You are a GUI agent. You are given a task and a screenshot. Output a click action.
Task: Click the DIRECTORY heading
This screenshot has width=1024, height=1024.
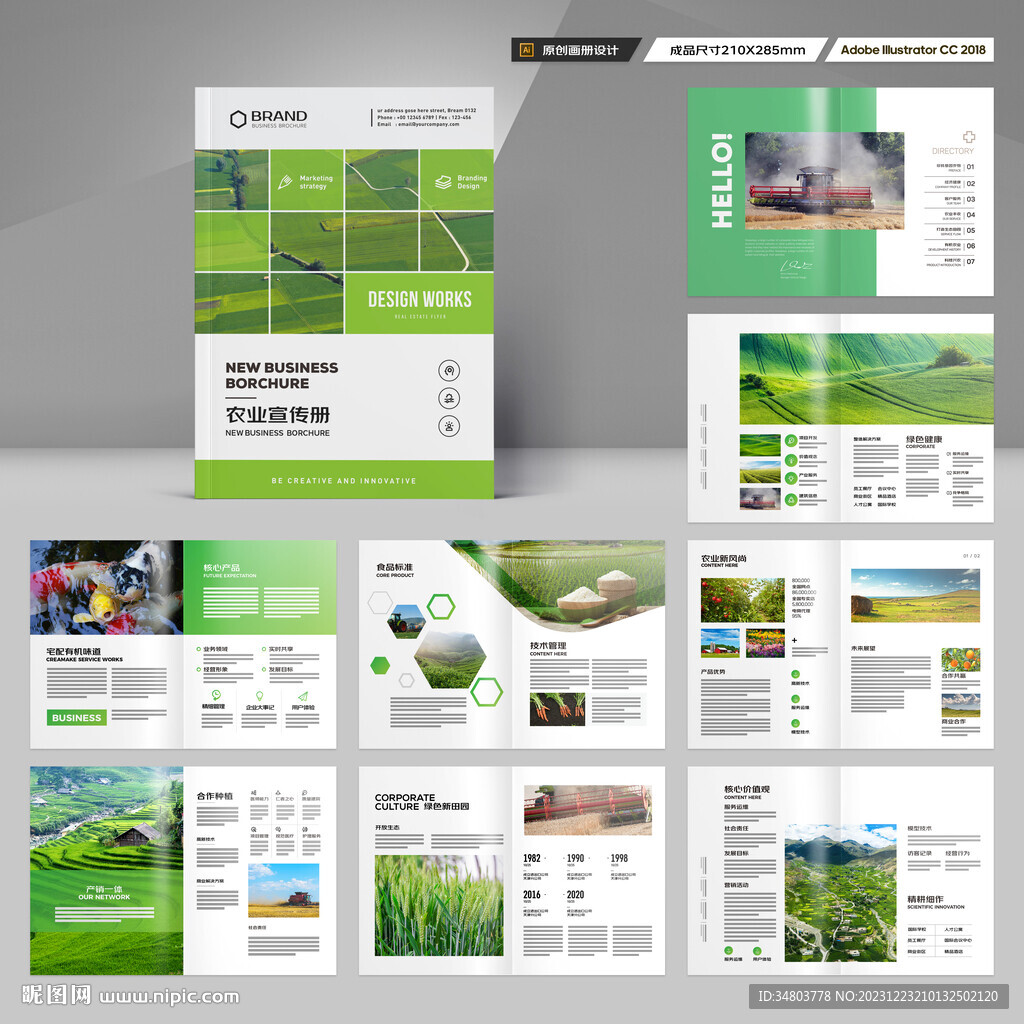tap(953, 151)
